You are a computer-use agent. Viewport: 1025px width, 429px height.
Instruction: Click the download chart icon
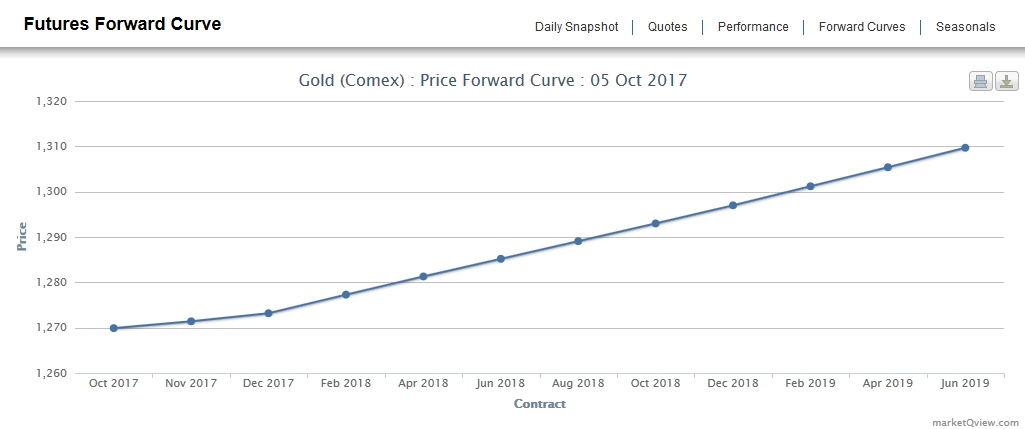point(1006,81)
